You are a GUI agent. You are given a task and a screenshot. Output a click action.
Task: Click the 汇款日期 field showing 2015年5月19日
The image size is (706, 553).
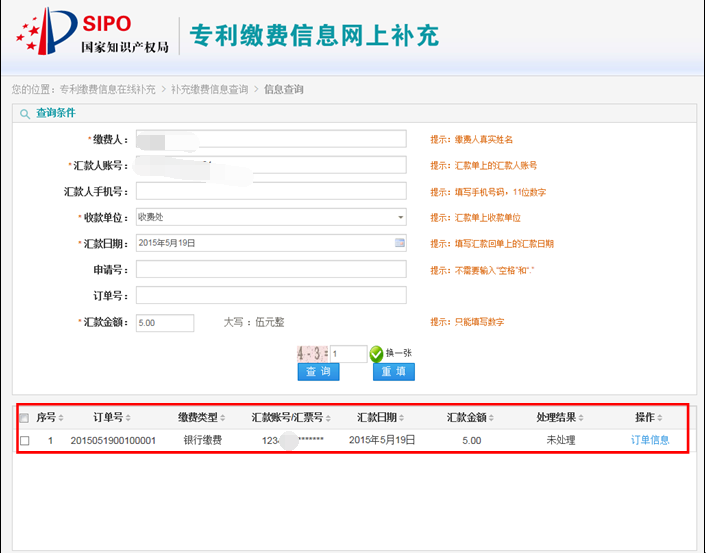(x=271, y=243)
